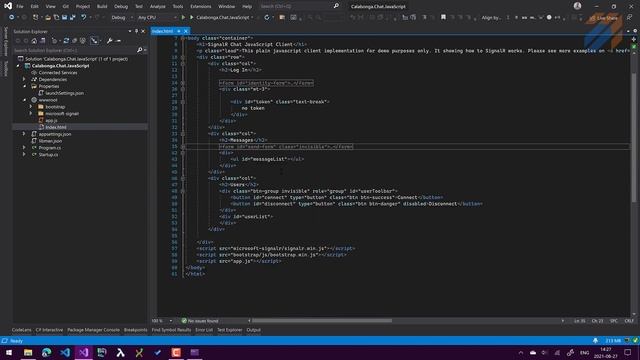Select appsettings.json in Solution Explorer
Screen dimensions: 640x360
55,134
